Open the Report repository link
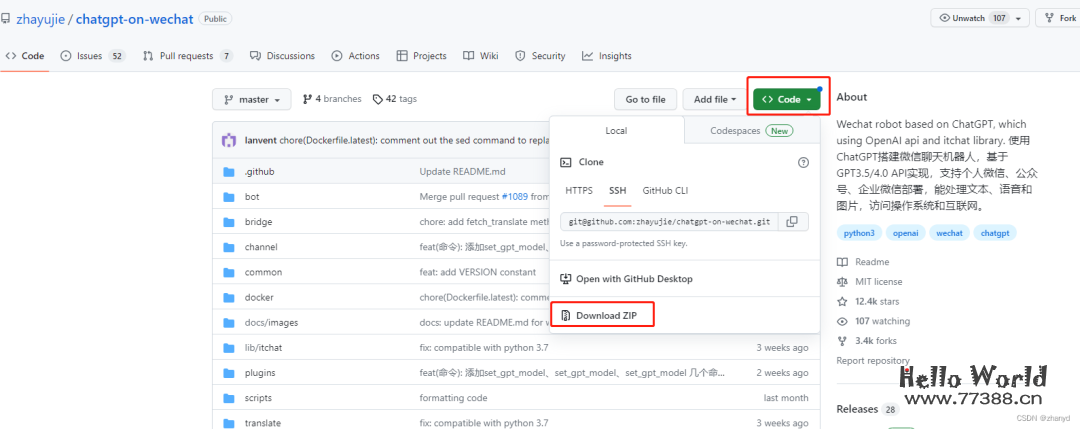 [x=873, y=361]
